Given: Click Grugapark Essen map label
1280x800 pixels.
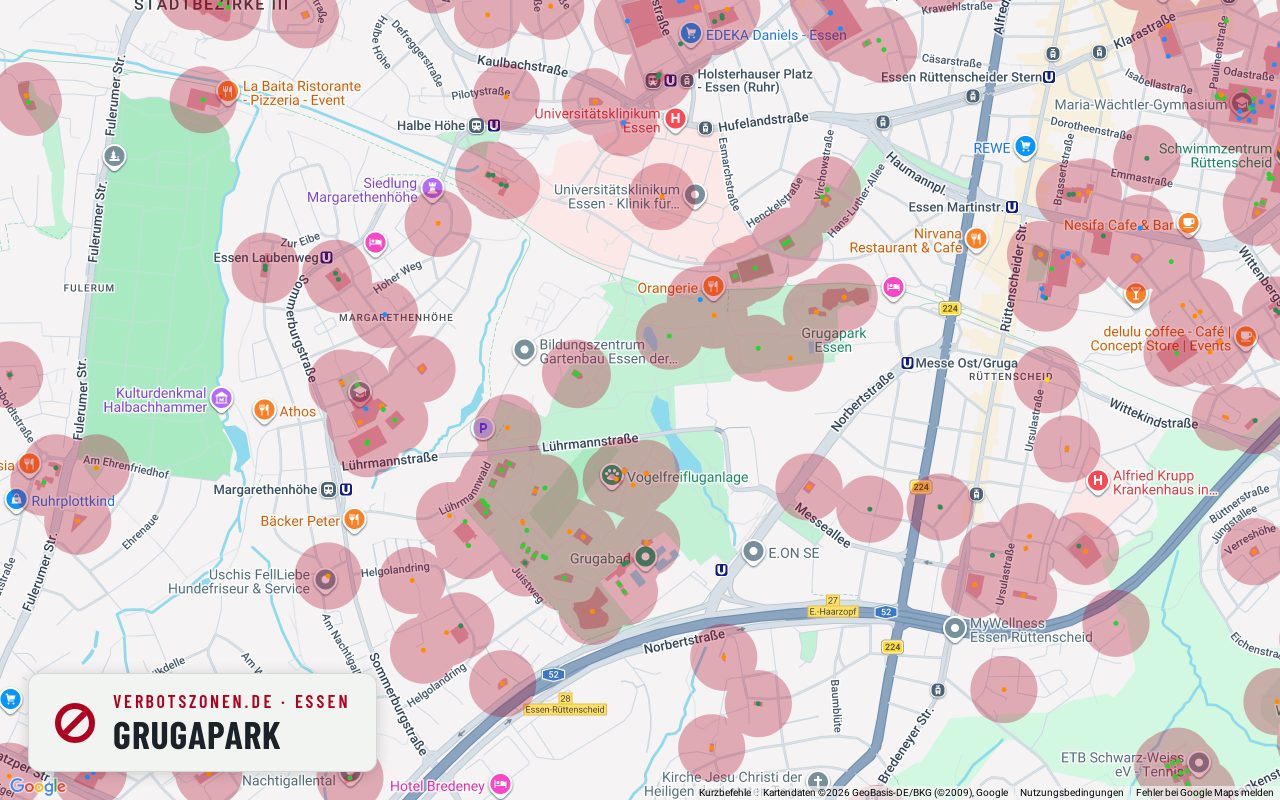Looking at the screenshot, I should tap(833, 340).
